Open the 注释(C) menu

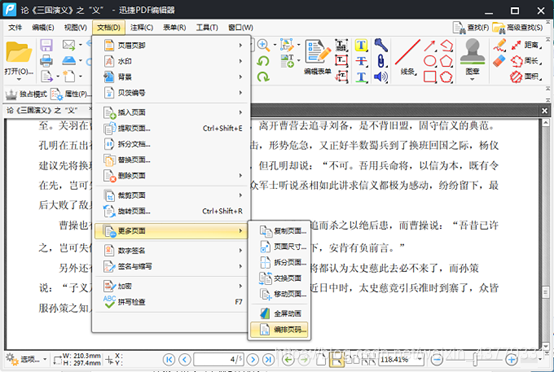[x=141, y=28]
